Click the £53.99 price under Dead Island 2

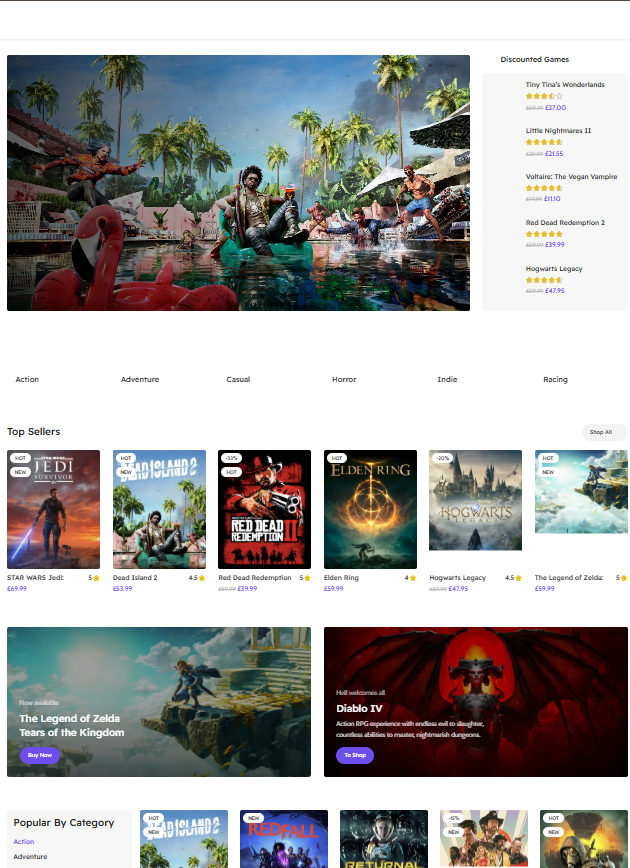click(x=122, y=588)
